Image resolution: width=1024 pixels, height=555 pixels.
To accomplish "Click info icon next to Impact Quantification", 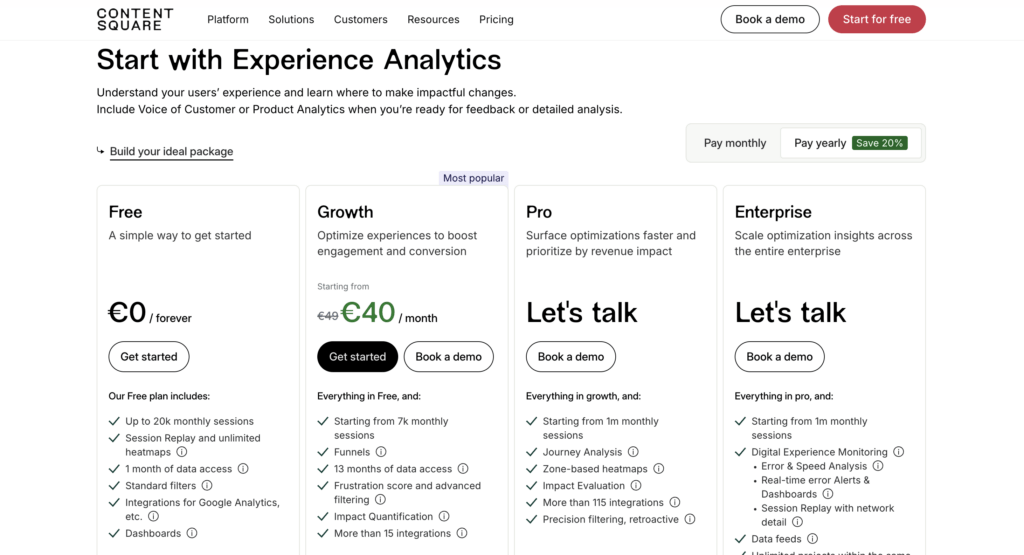I will click(444, 516).
